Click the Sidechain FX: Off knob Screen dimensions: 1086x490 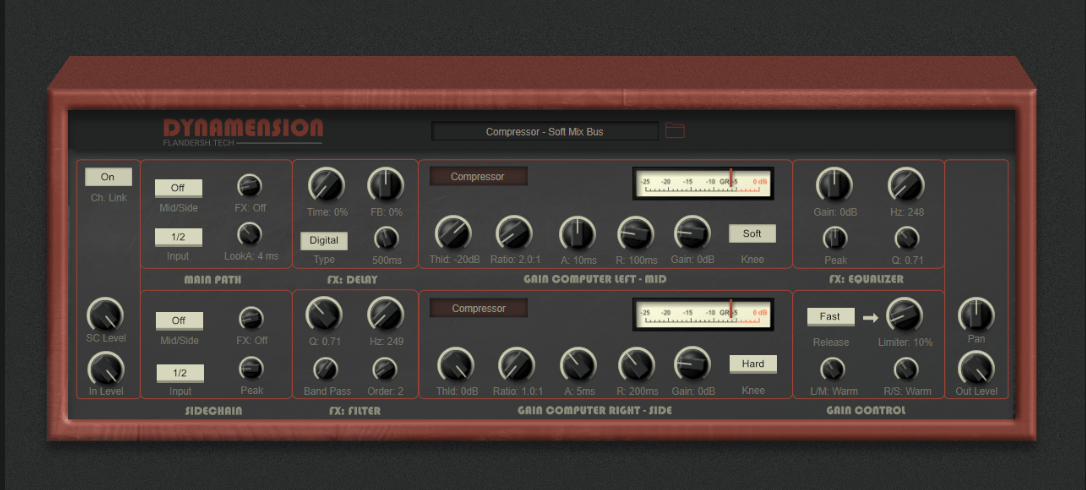tap(251, 318)
